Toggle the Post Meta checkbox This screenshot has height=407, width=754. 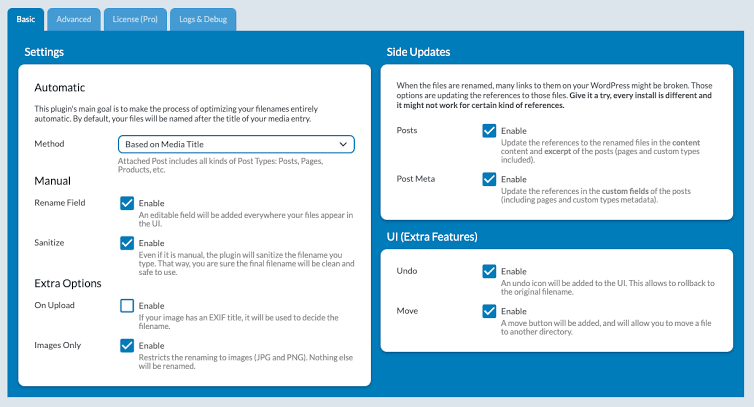[489, 179]
